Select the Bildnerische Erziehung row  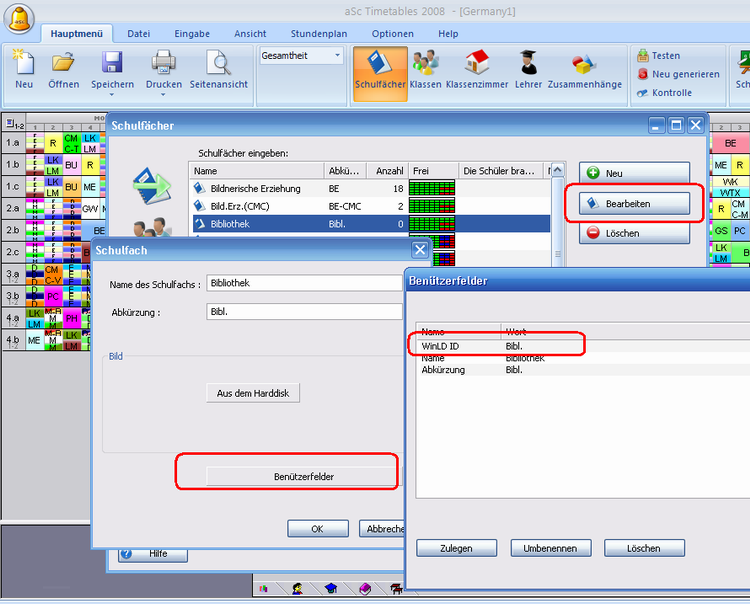371,188
